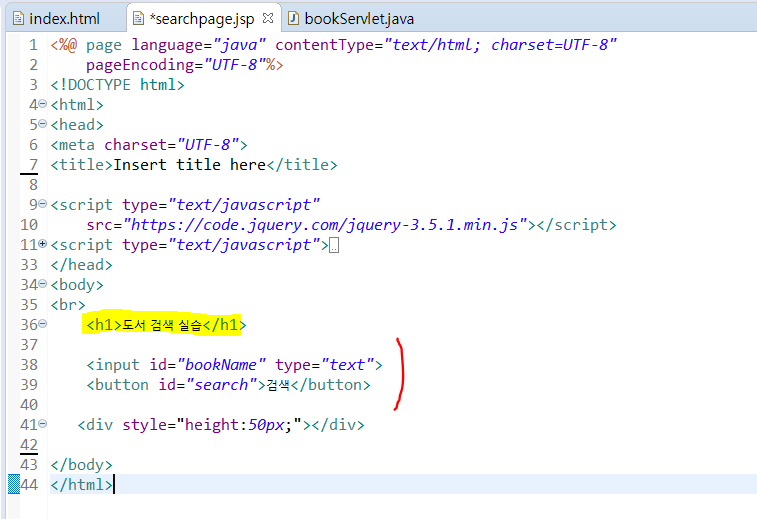Click the closing </html> tag

81,485
